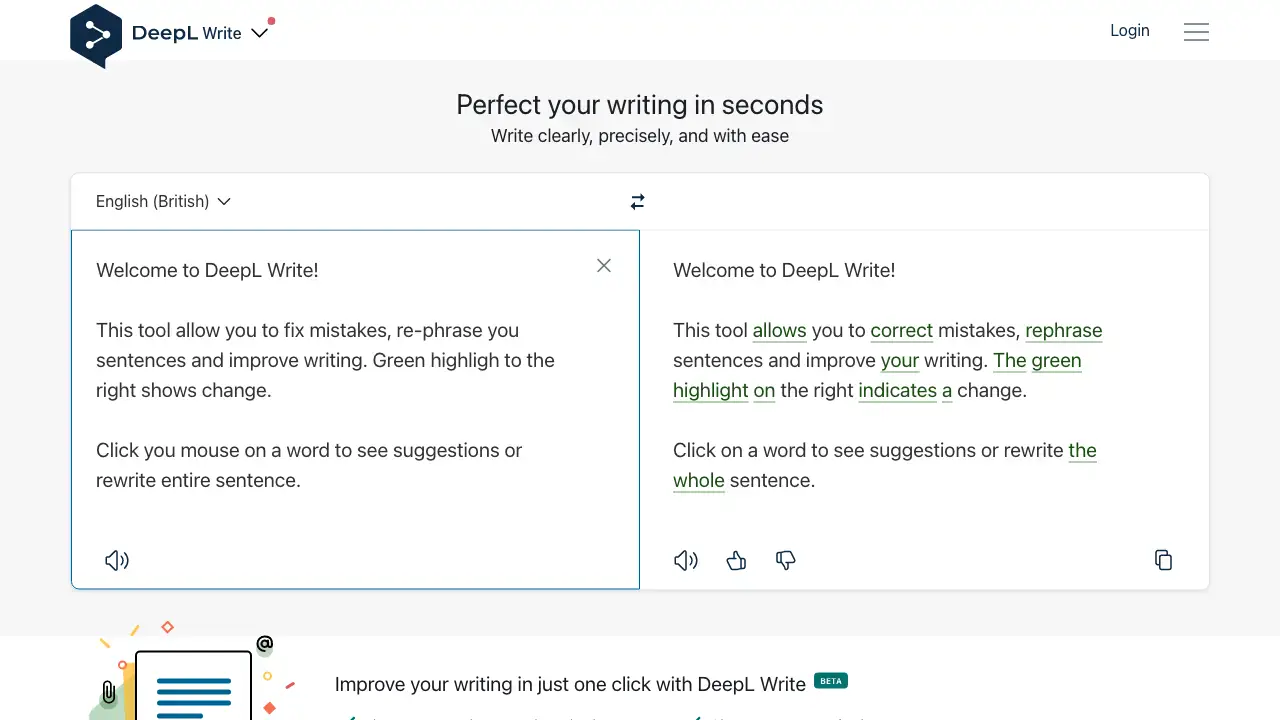Copy the improved text to clipboard

1163,560
